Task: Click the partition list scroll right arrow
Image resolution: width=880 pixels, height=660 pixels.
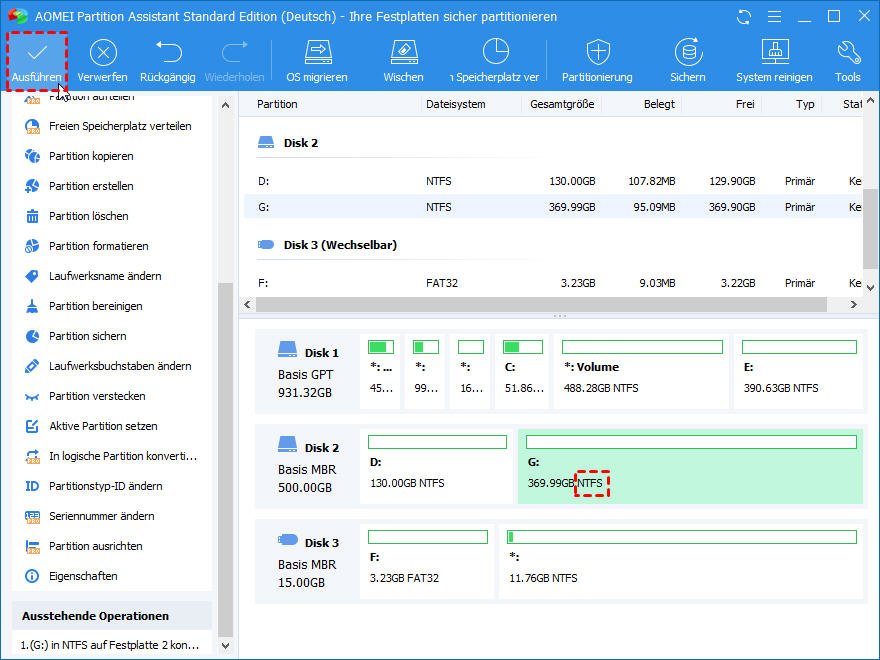Action: 854,305
